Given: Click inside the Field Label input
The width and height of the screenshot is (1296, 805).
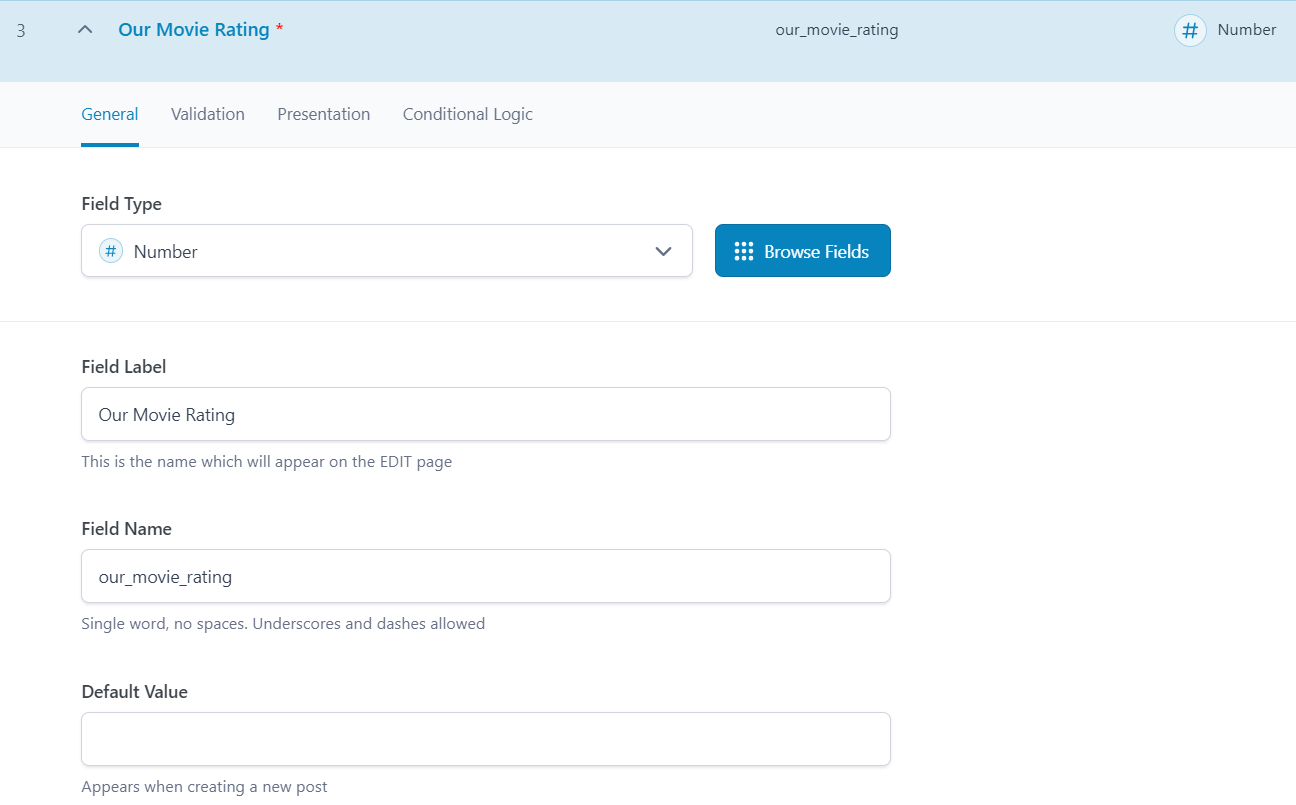Looking at the screenshot, I should pos(485,414).
